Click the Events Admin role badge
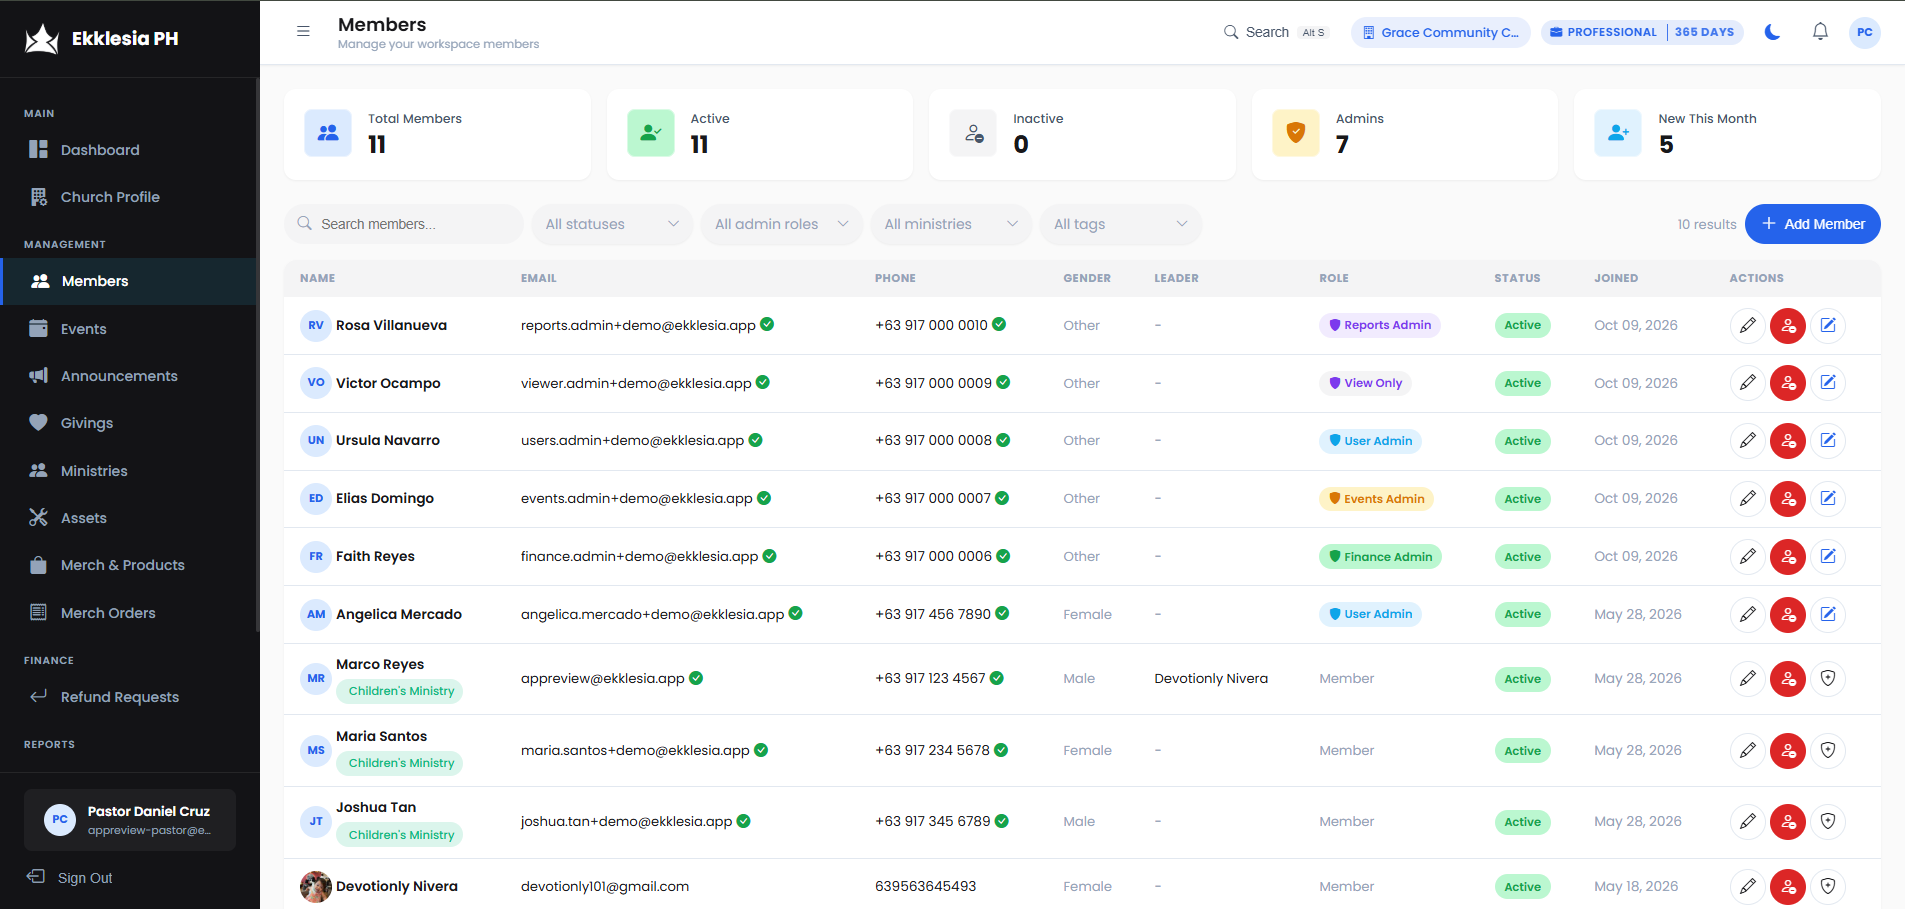This screenshot has height=909, width=1905. click(1376, 499)
